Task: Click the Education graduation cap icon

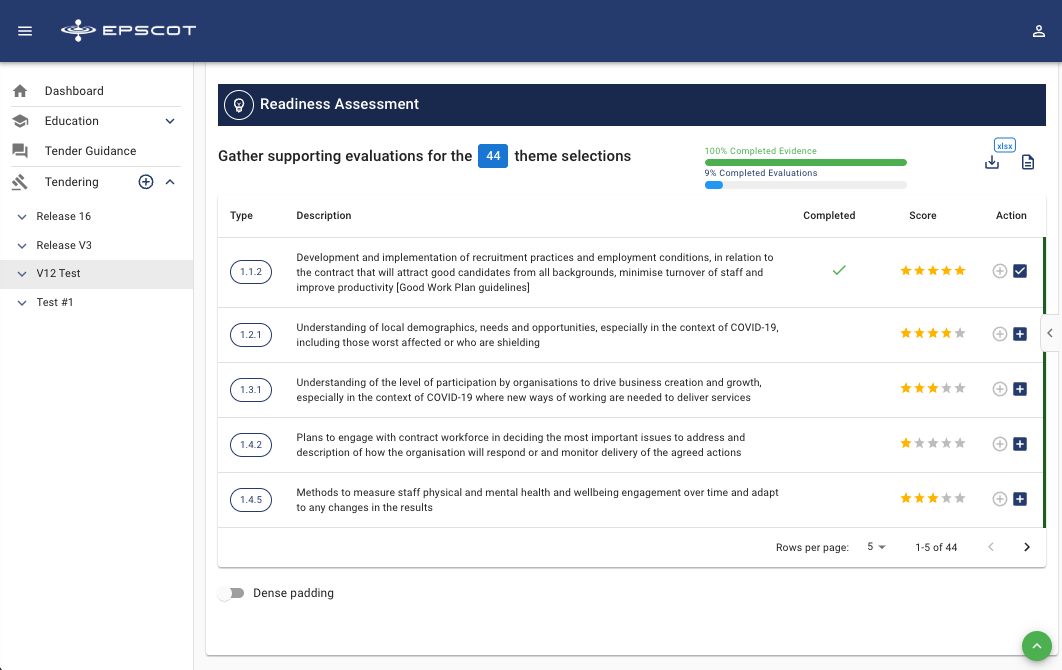Action: [20, 121]
